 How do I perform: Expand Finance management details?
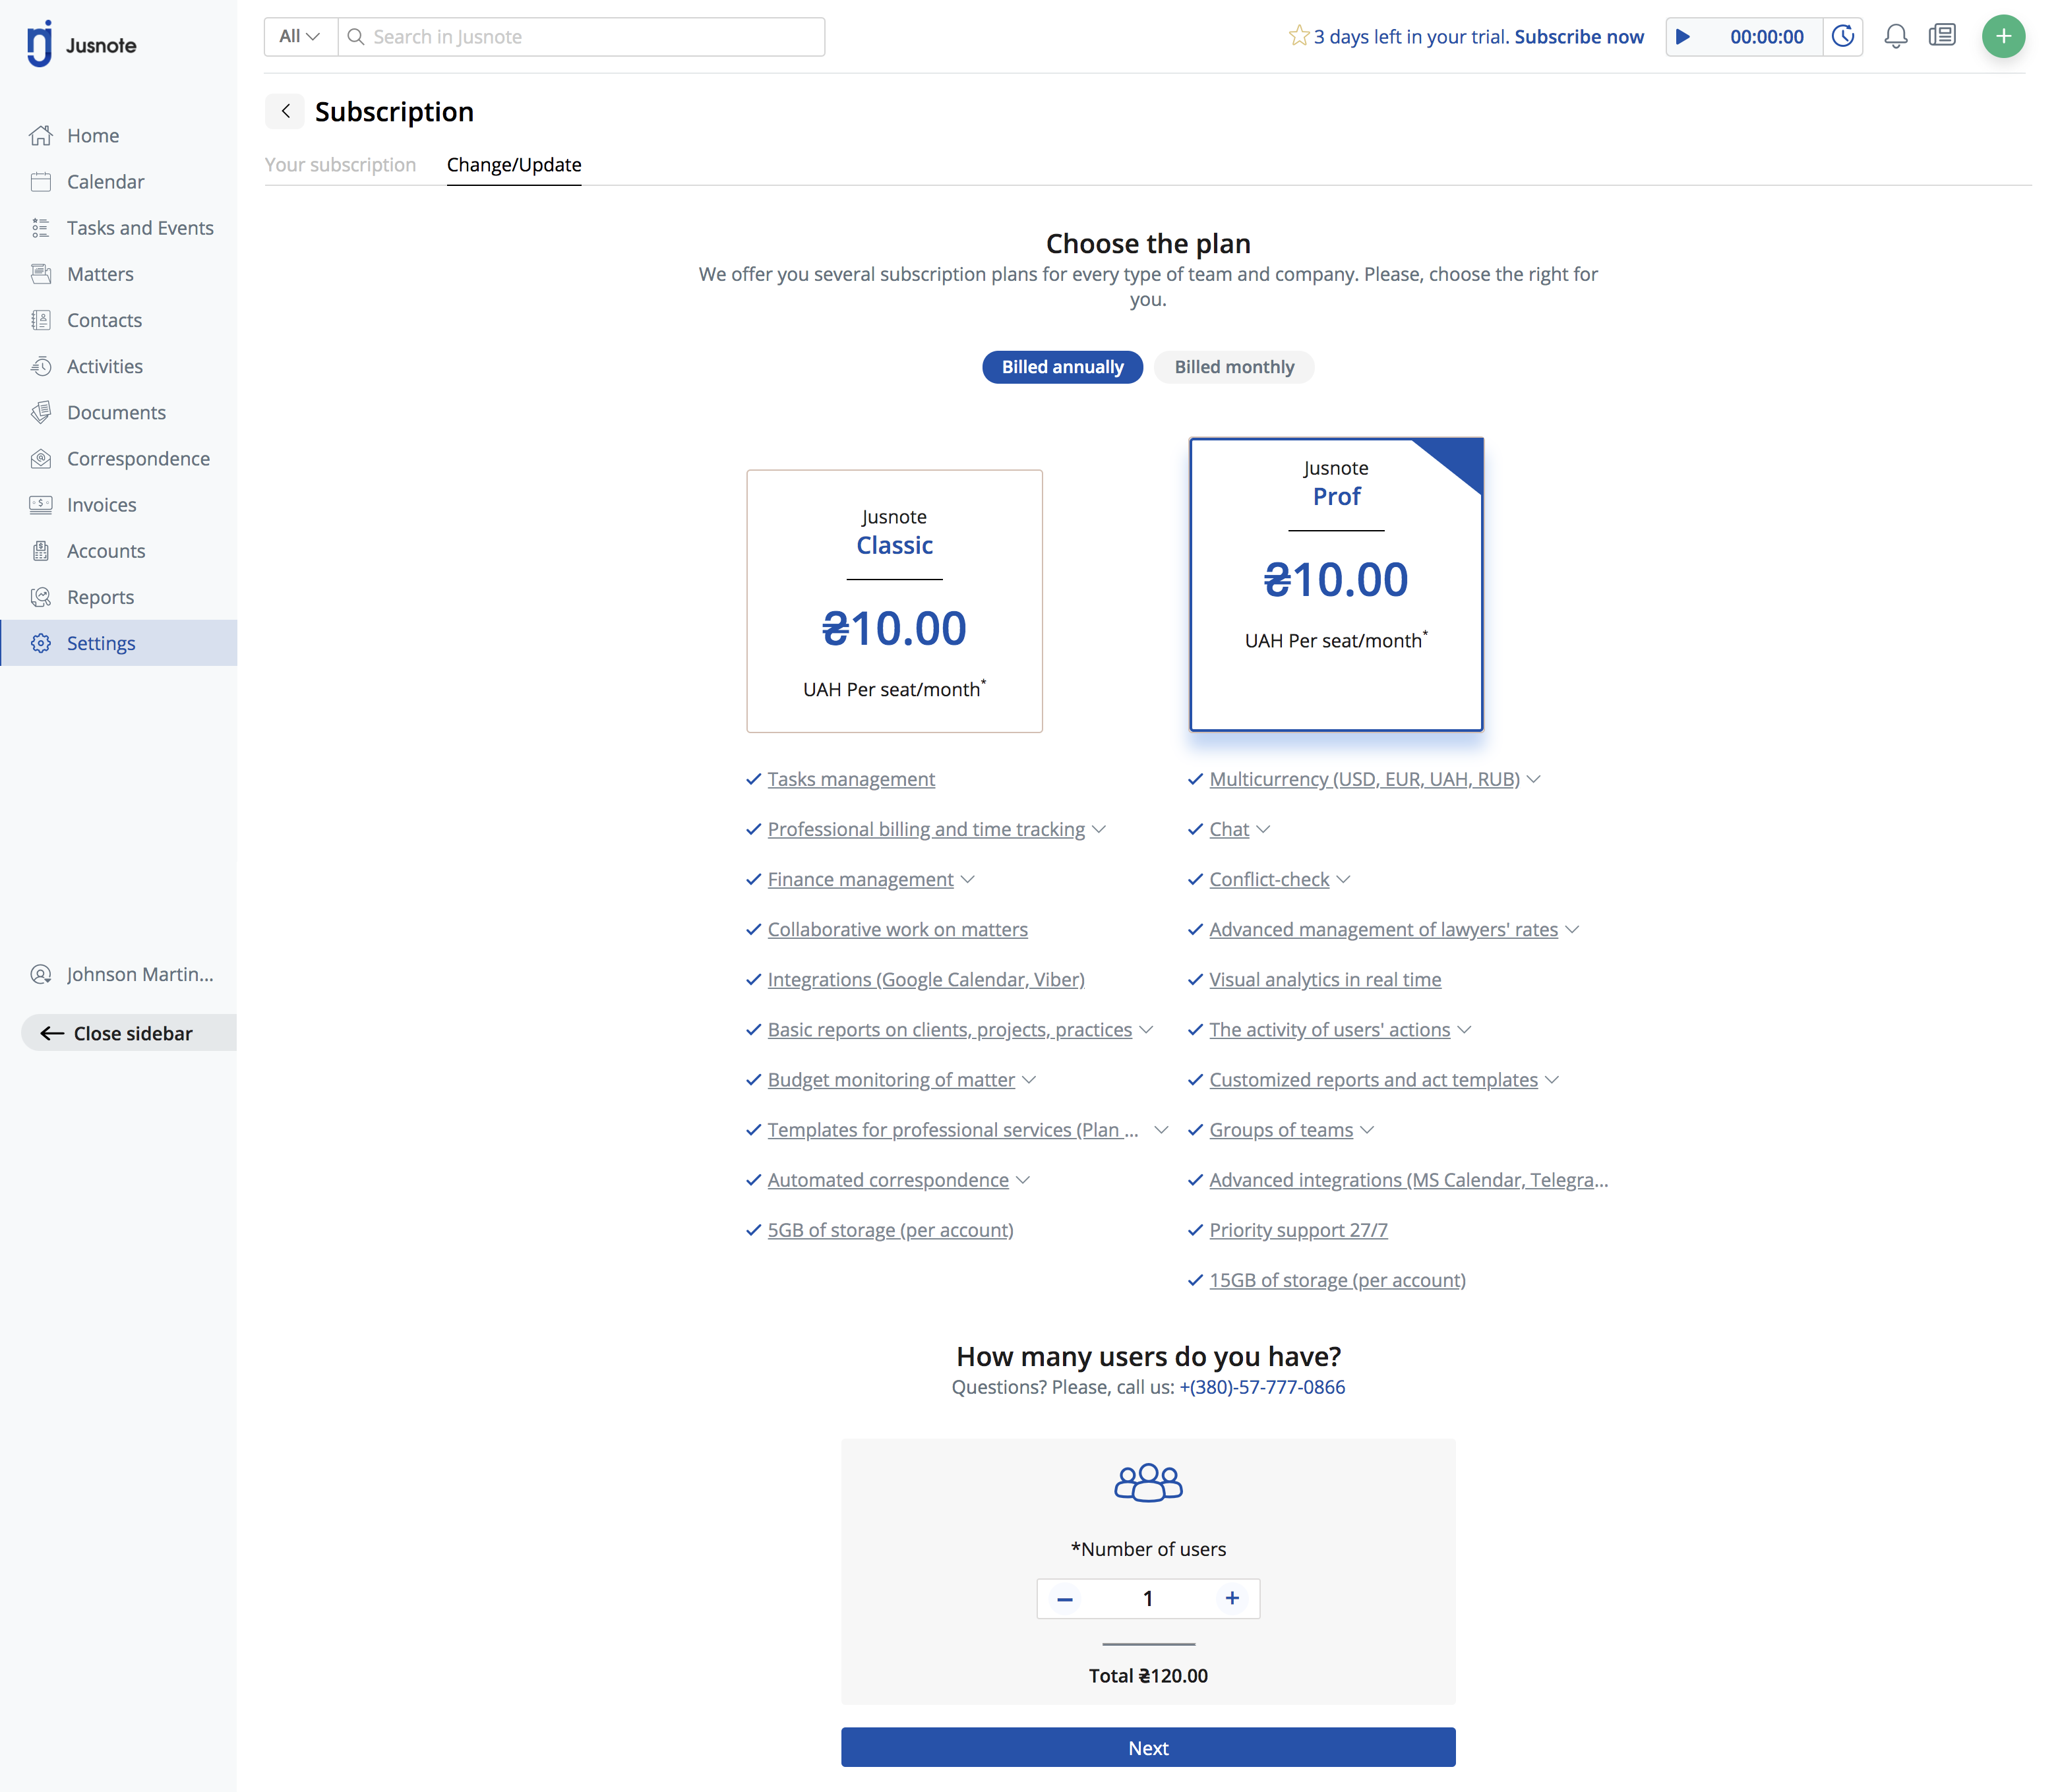[967, 879]
